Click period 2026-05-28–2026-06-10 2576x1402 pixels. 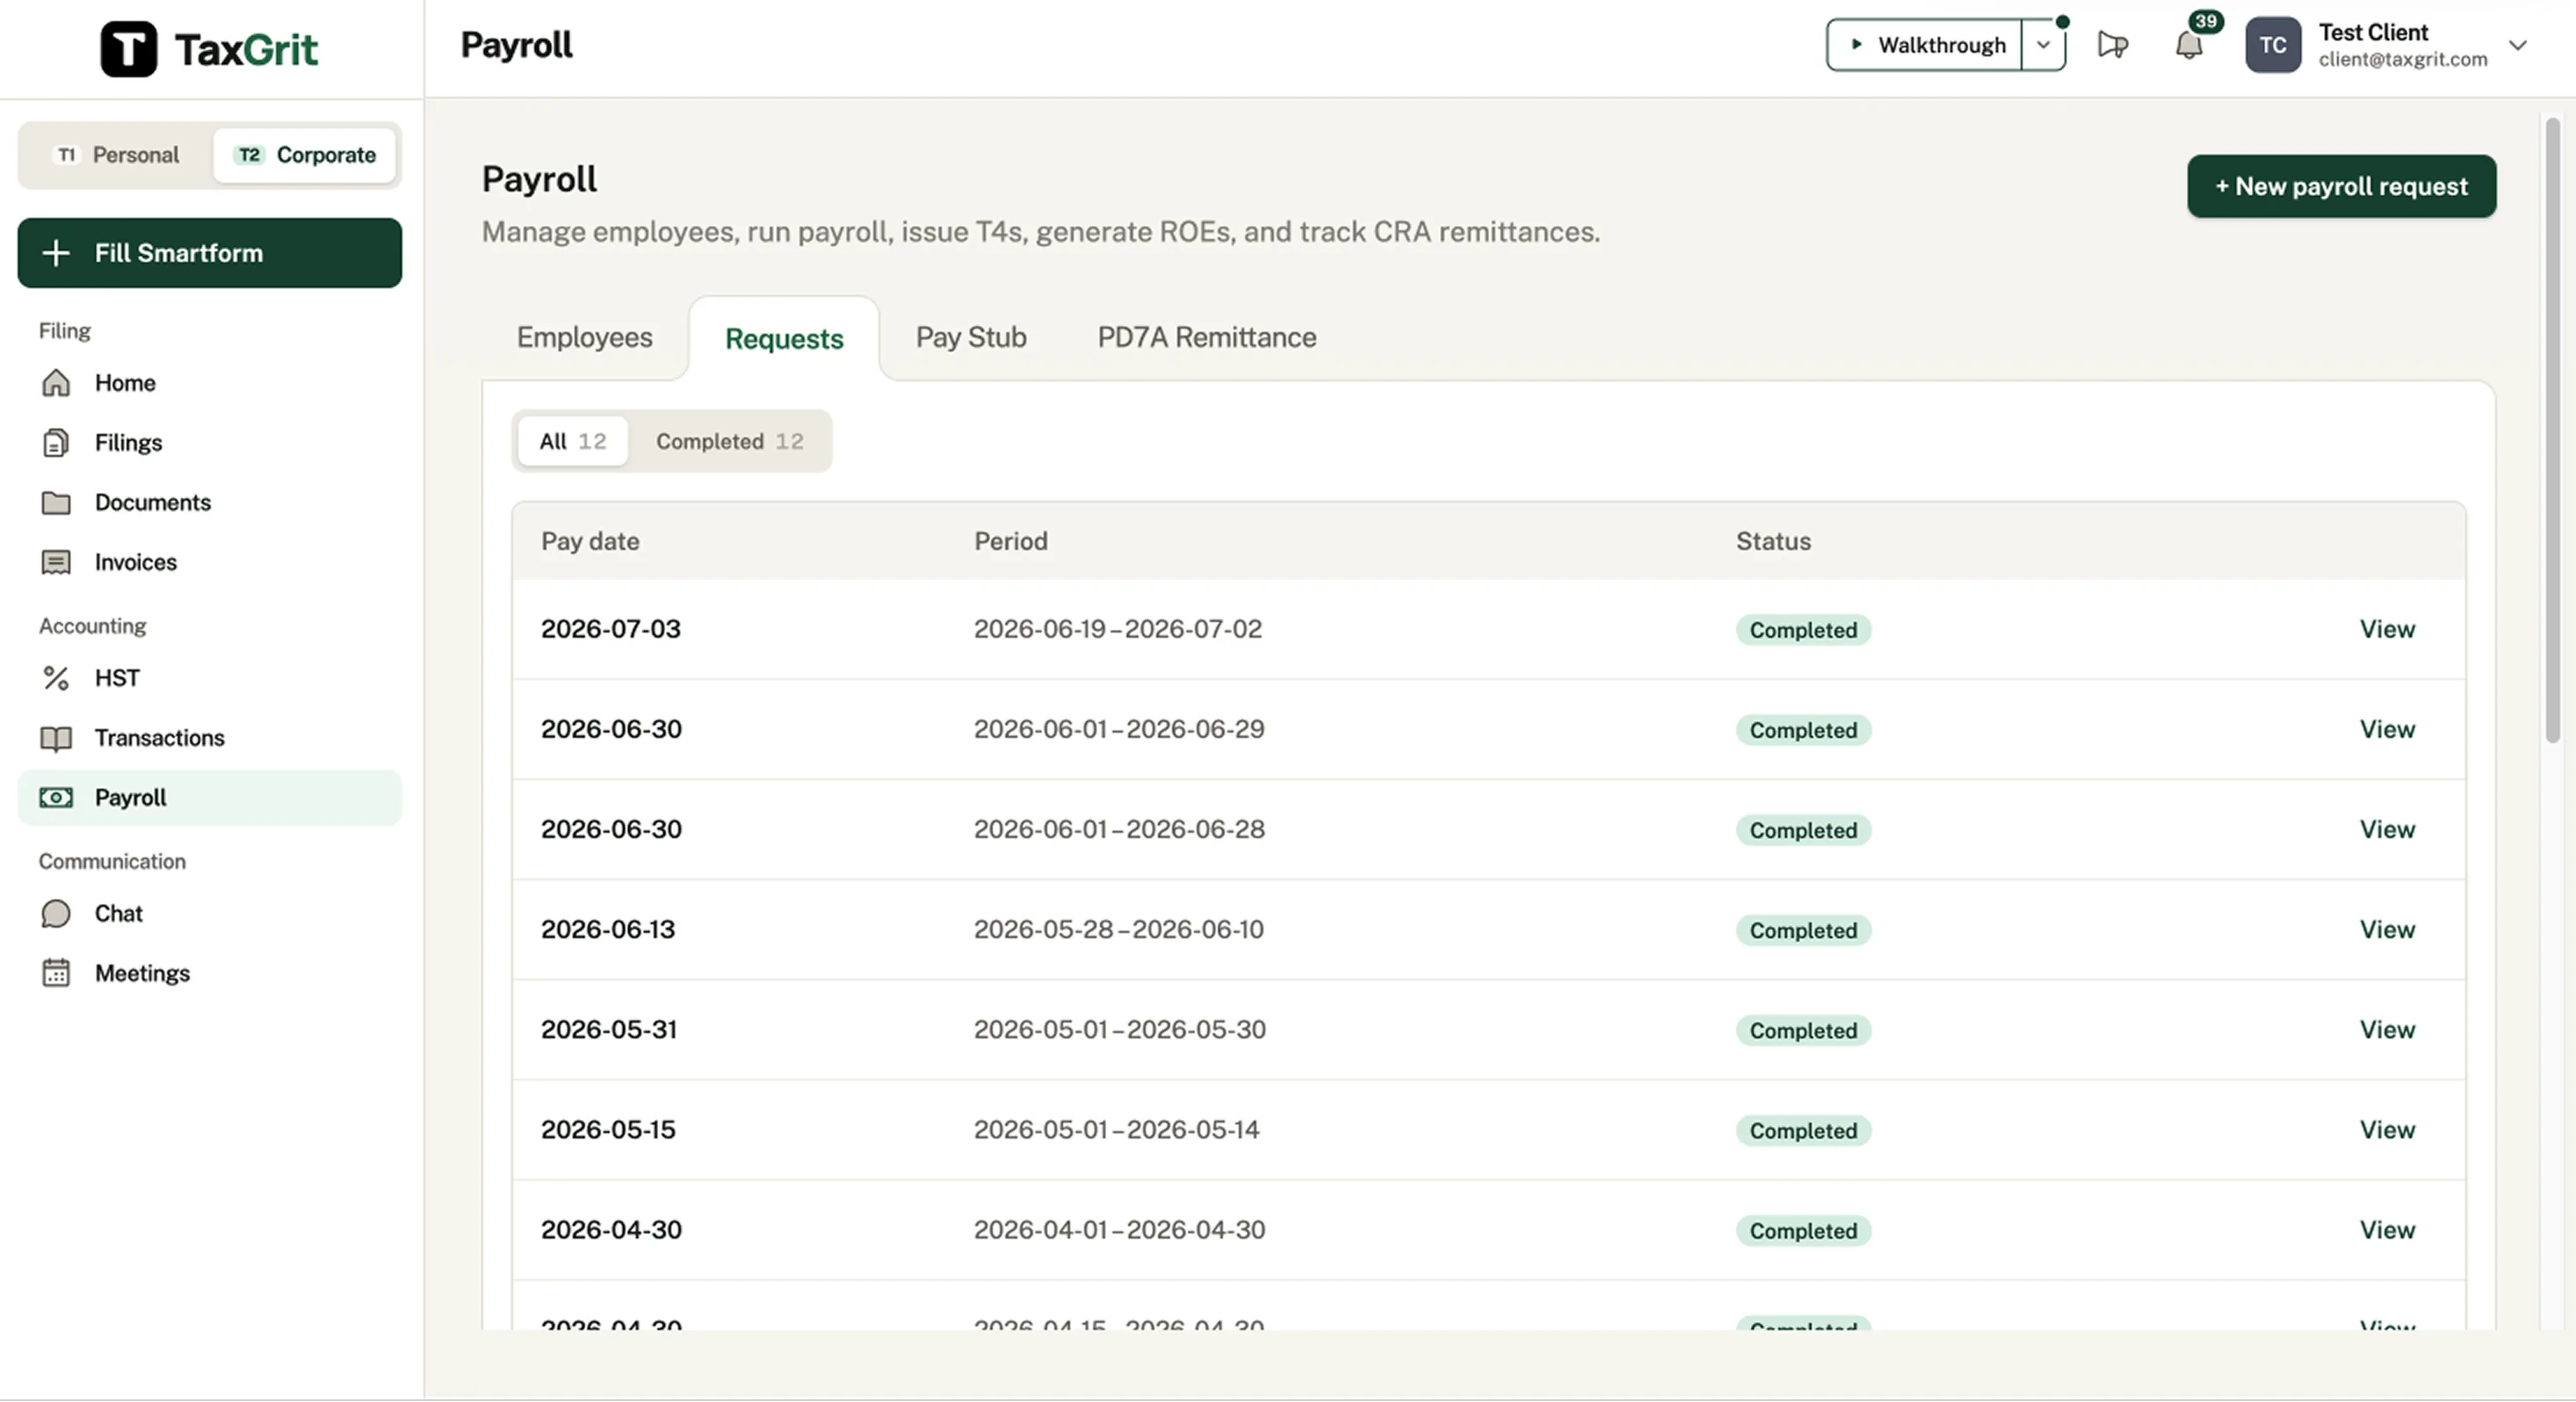(1118, 929)
